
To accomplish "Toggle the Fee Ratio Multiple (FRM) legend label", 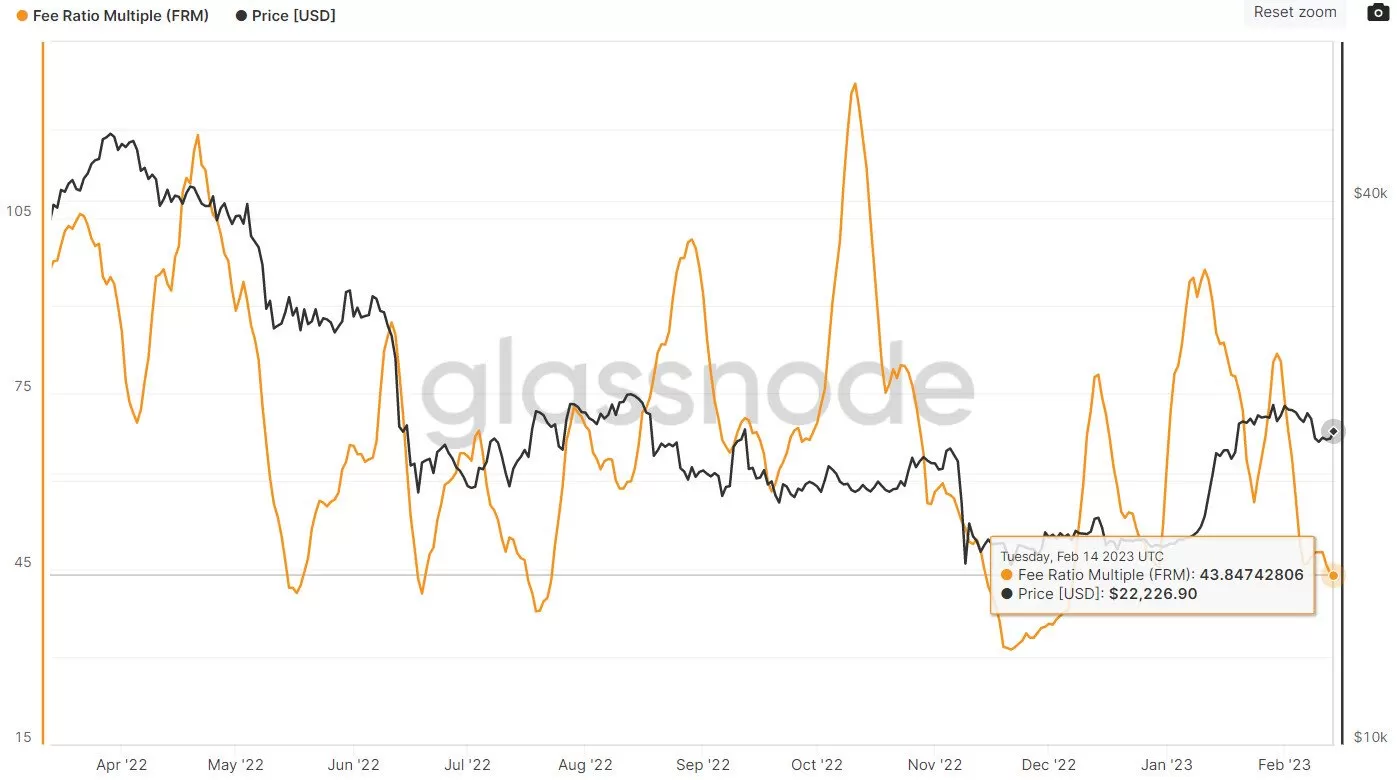I will point(121,16).
